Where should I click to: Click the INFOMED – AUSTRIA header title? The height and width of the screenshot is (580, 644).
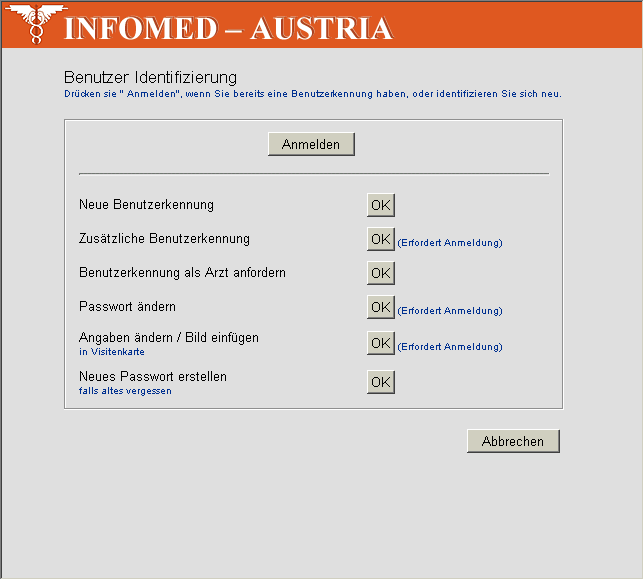pyautogui.click(x=229, y=28)
